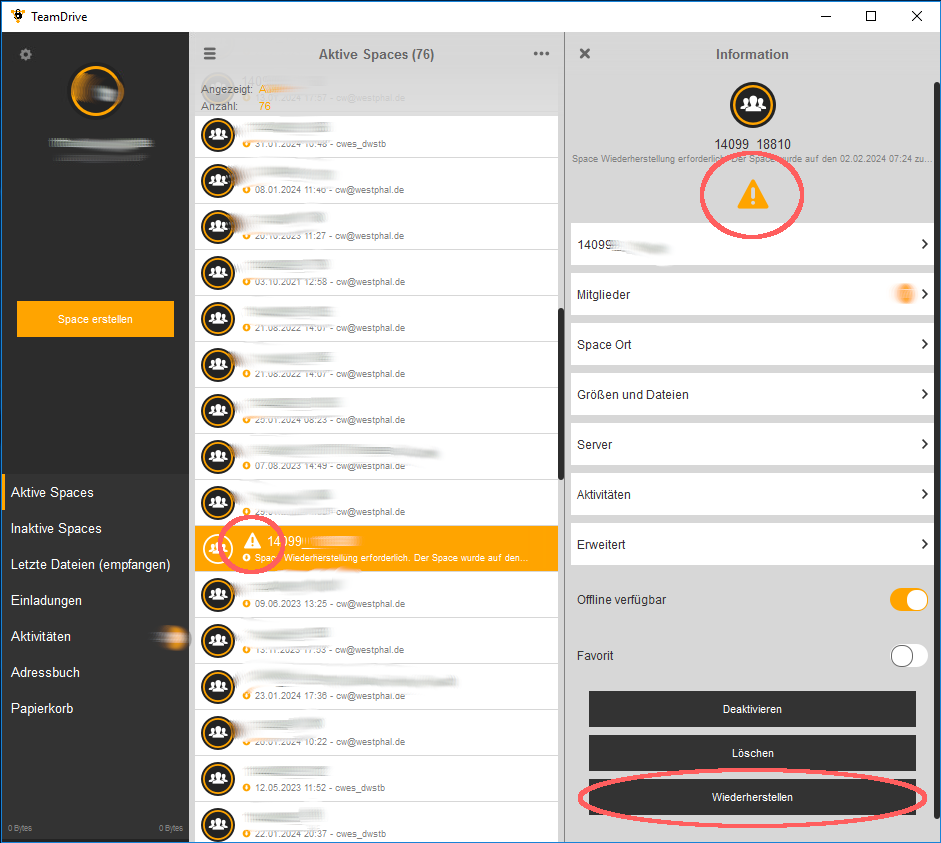
Task: Toggle the Offline verfügbar switch
Action: point(908,600)
